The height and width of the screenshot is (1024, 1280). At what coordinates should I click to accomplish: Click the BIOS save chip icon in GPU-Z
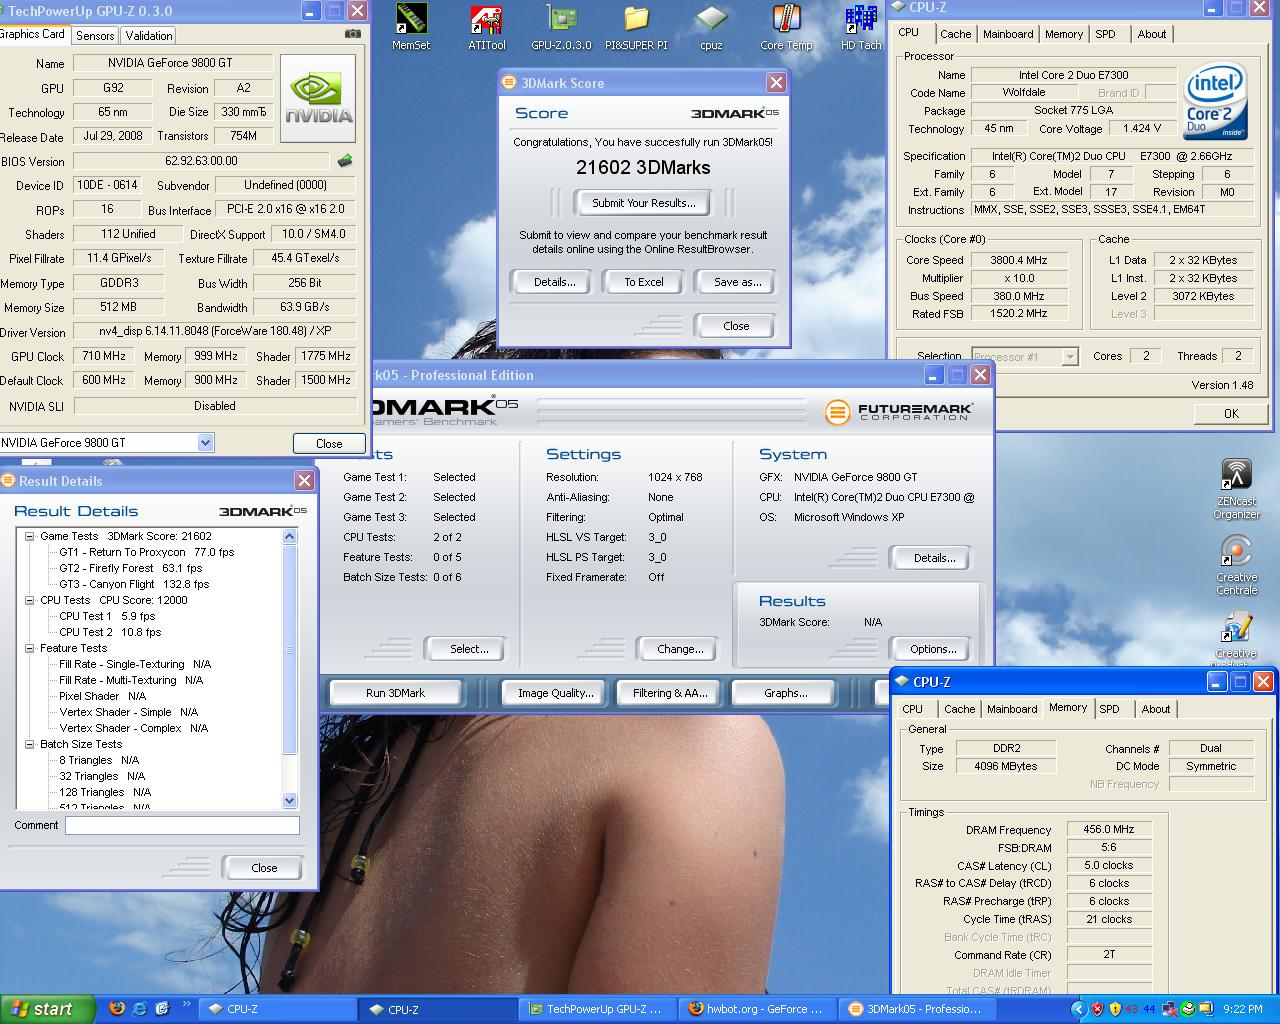coord(345,160)
